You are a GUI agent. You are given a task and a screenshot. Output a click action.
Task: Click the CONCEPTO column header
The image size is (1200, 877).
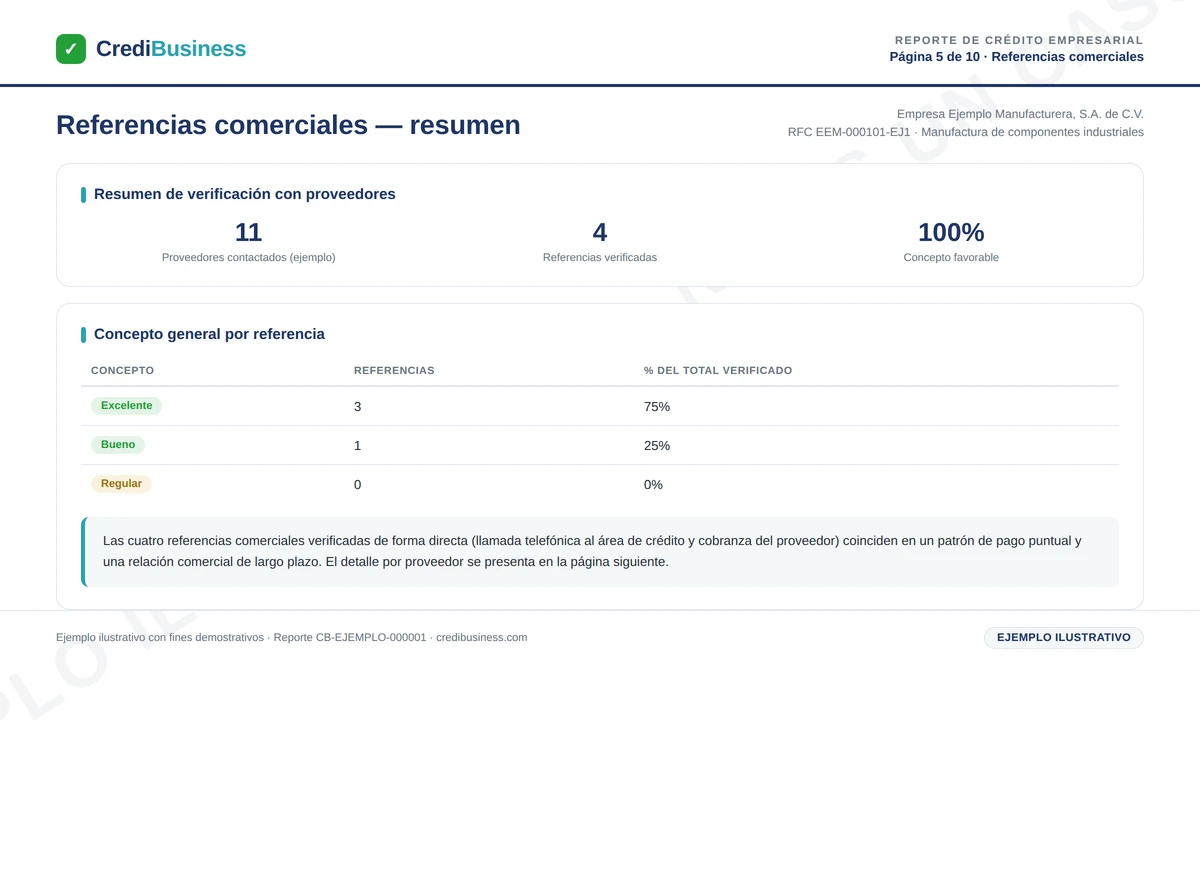coord(123,370)
